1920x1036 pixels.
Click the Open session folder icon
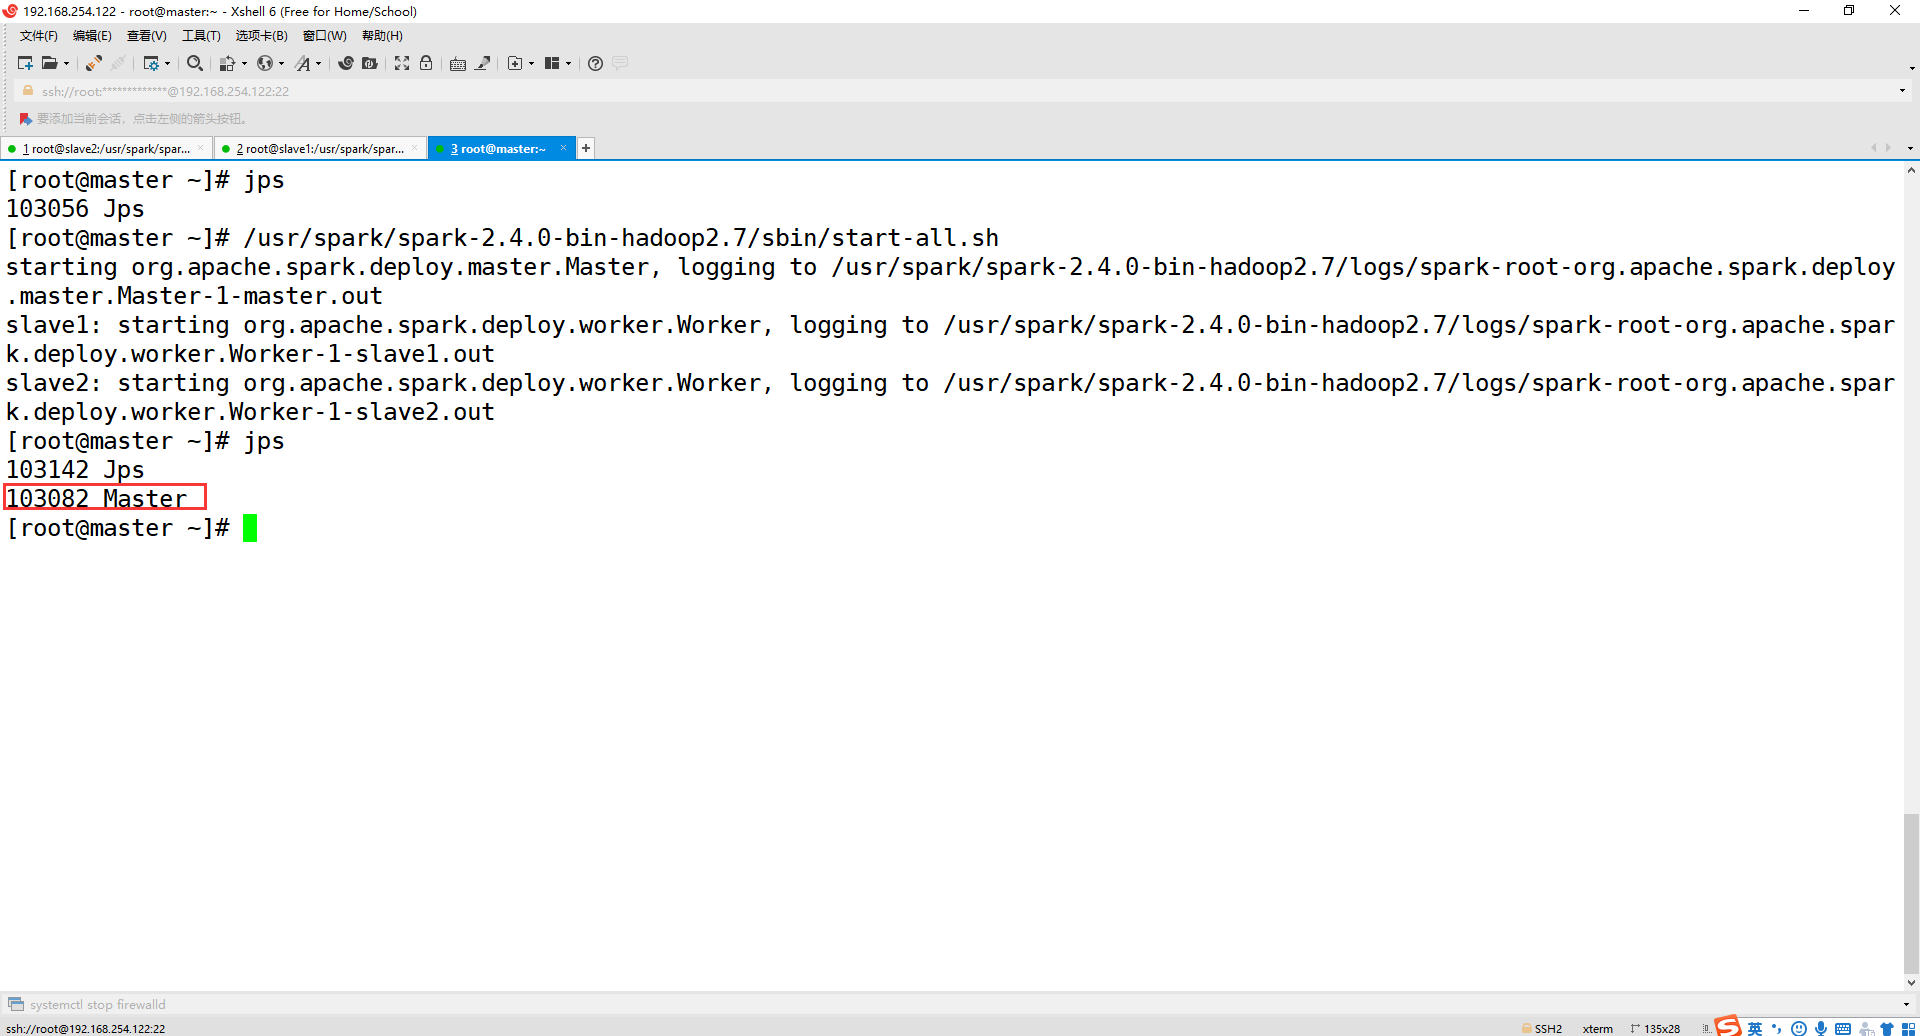coord(49,63)
